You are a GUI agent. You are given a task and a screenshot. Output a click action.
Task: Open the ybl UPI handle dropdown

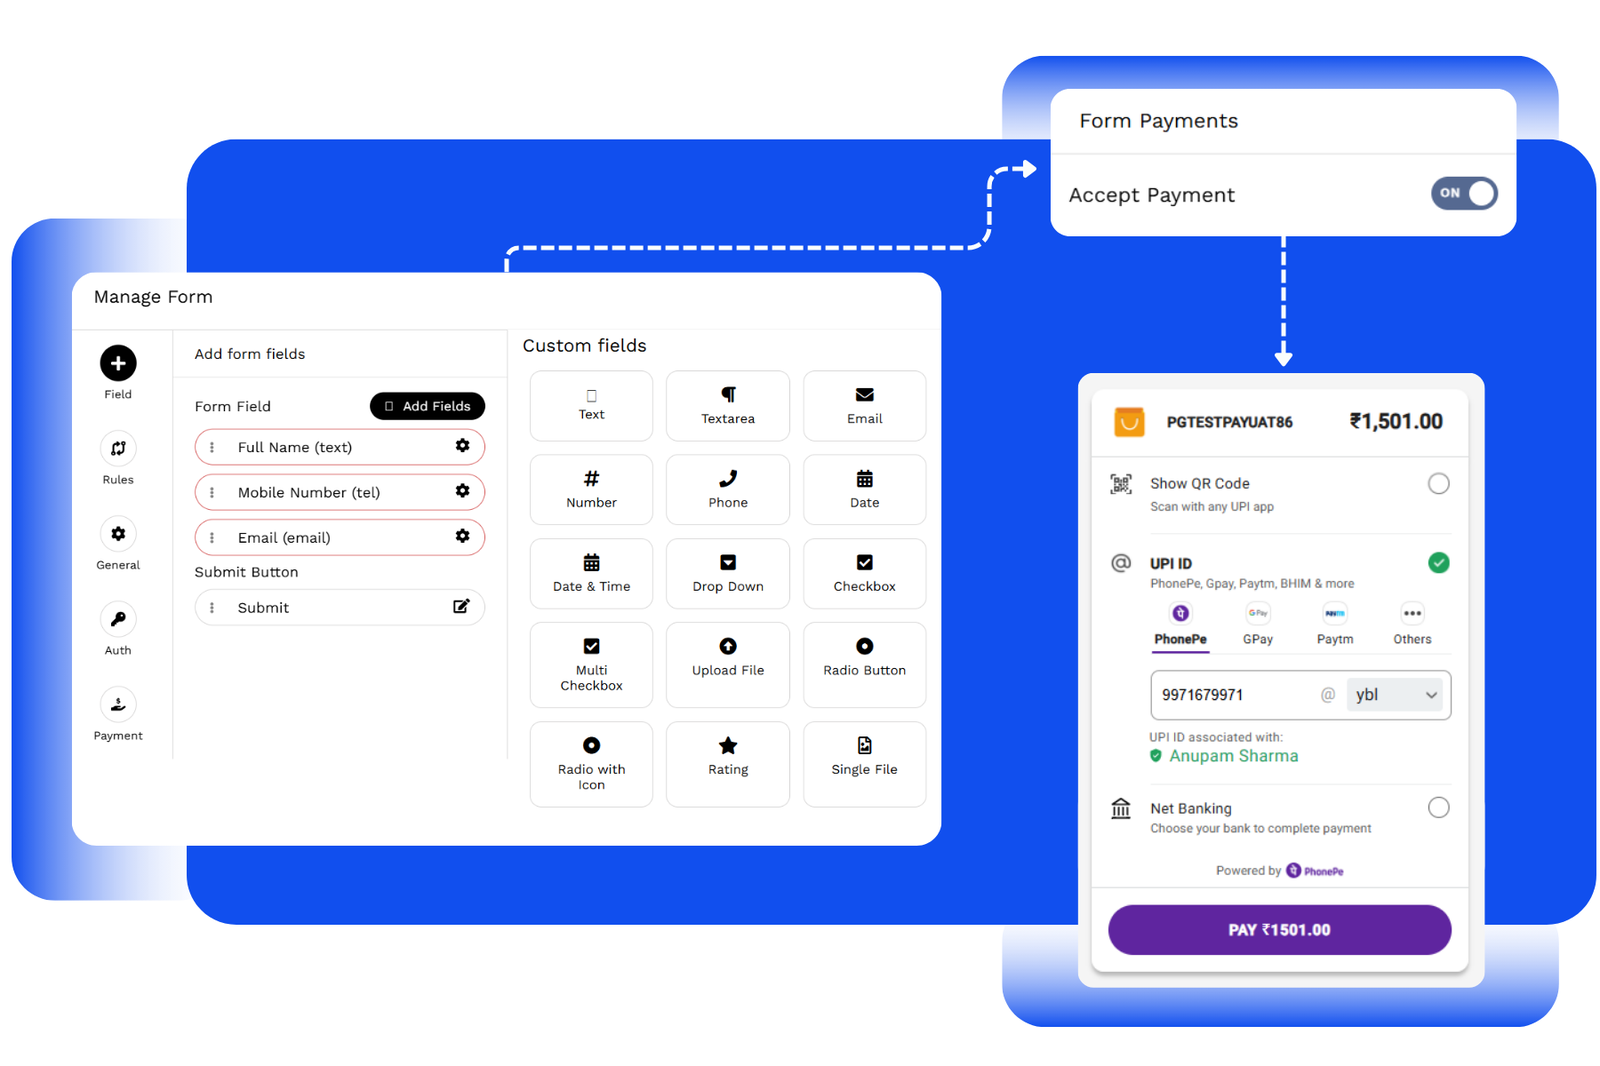(1396, 695)
